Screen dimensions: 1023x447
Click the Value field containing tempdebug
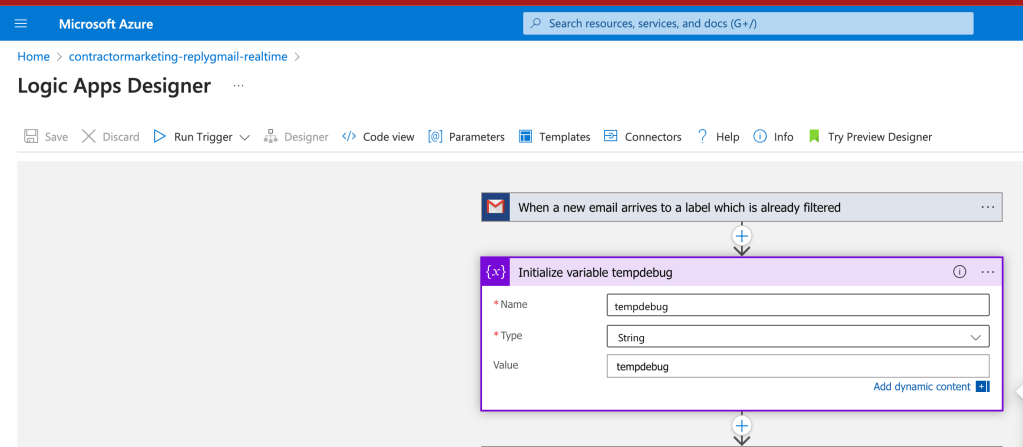(798, 366)
